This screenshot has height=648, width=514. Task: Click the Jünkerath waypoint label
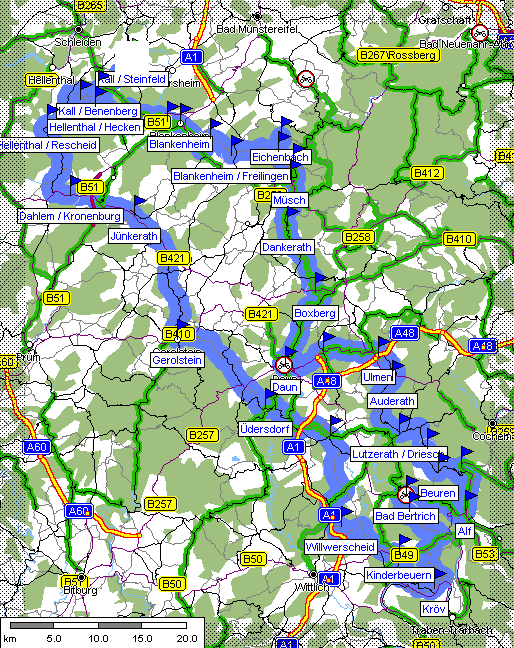[x=134, y=236]
